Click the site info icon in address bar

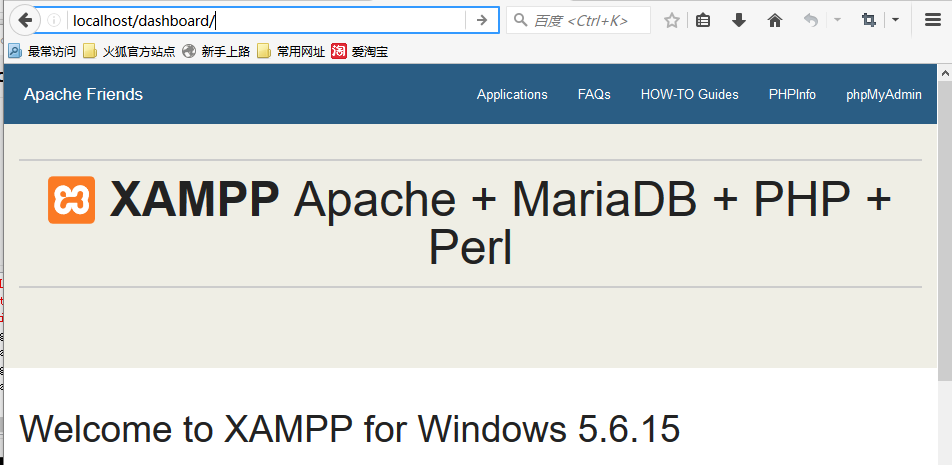[54, 20]
